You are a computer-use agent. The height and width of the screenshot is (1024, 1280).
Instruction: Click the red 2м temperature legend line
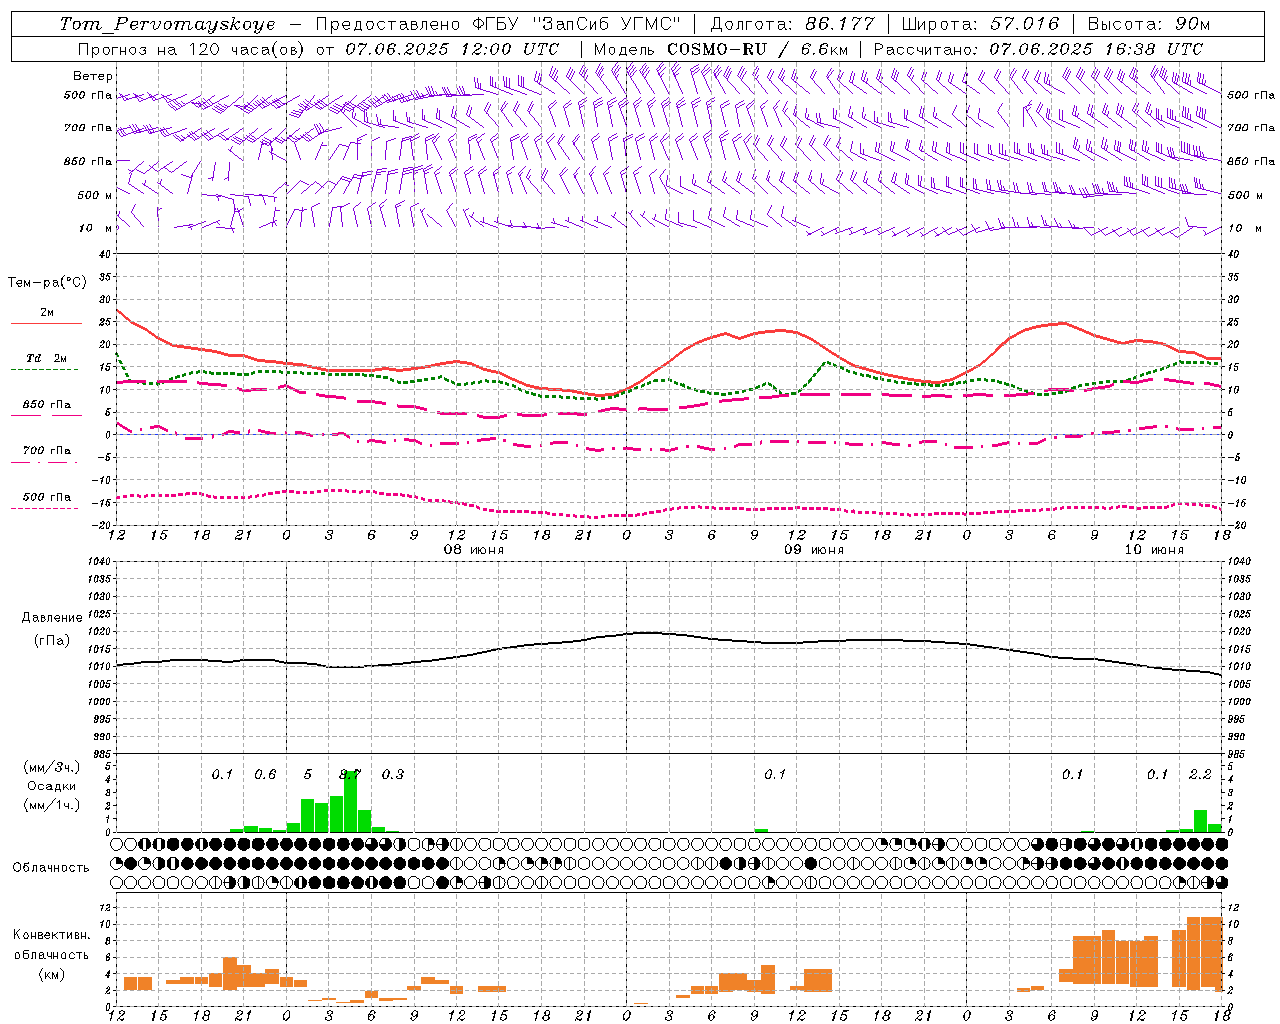pos(46,323)
